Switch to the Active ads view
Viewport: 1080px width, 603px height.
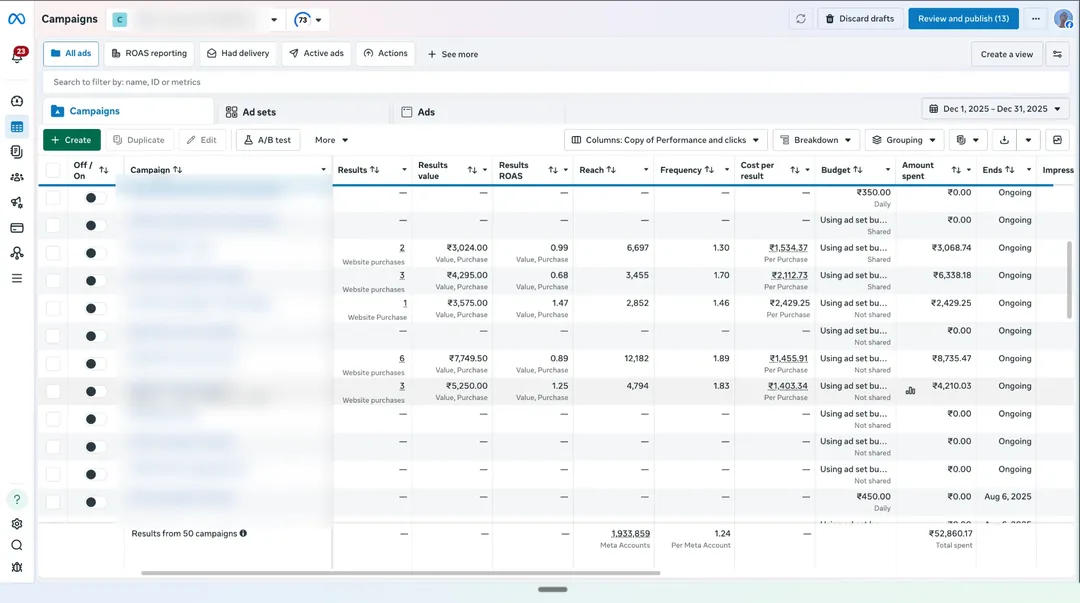coord(317,54)
